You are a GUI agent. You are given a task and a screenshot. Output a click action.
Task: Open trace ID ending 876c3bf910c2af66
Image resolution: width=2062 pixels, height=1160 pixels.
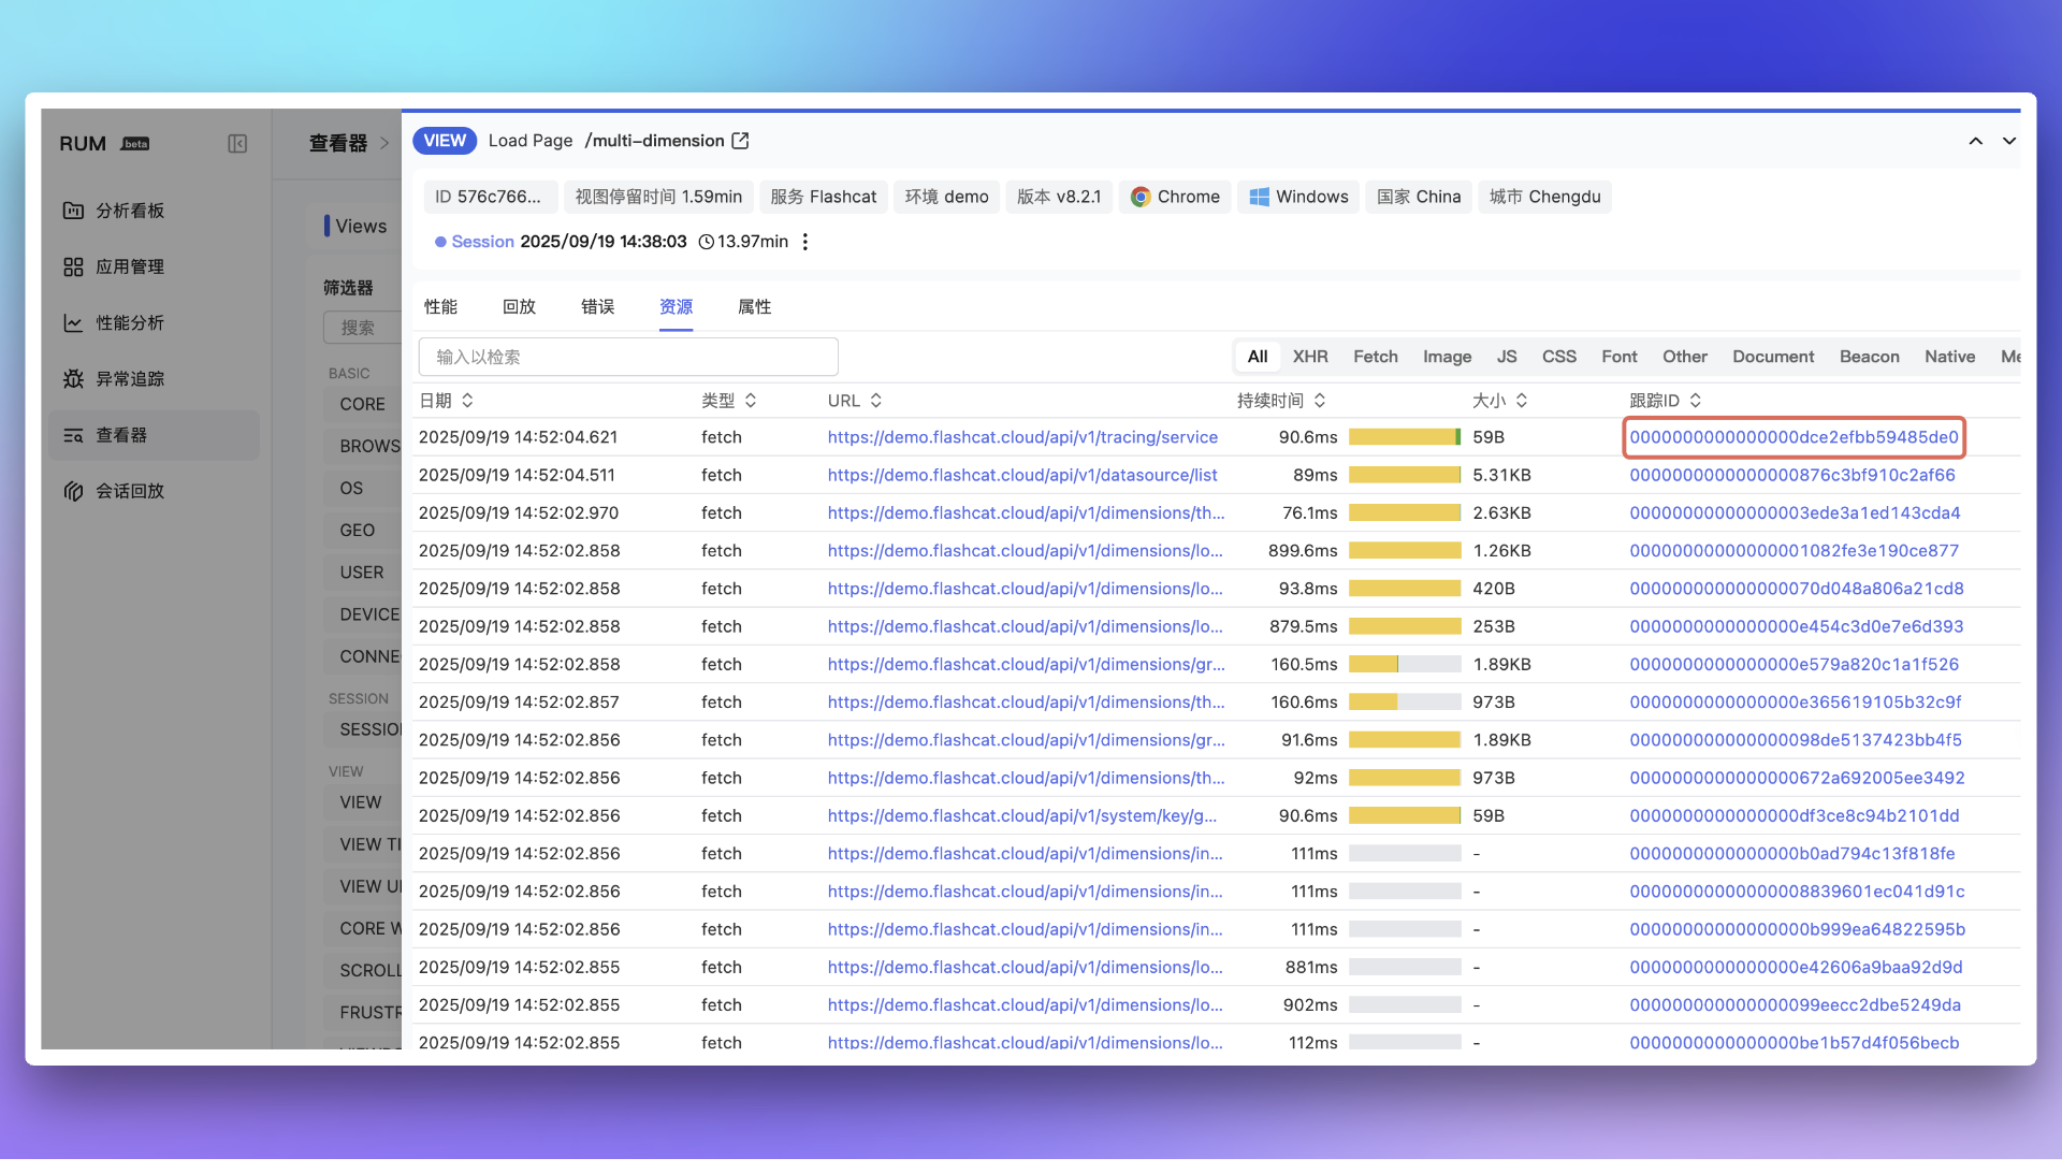(x=1792, y=476)
